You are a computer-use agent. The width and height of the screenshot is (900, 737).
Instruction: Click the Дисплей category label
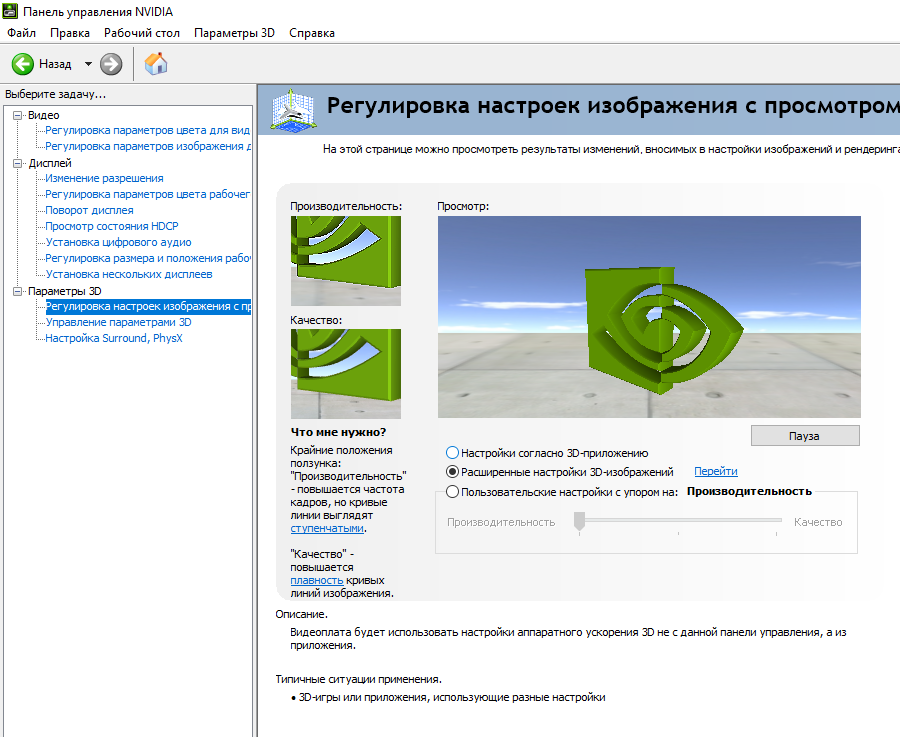(x=49, y=164)
